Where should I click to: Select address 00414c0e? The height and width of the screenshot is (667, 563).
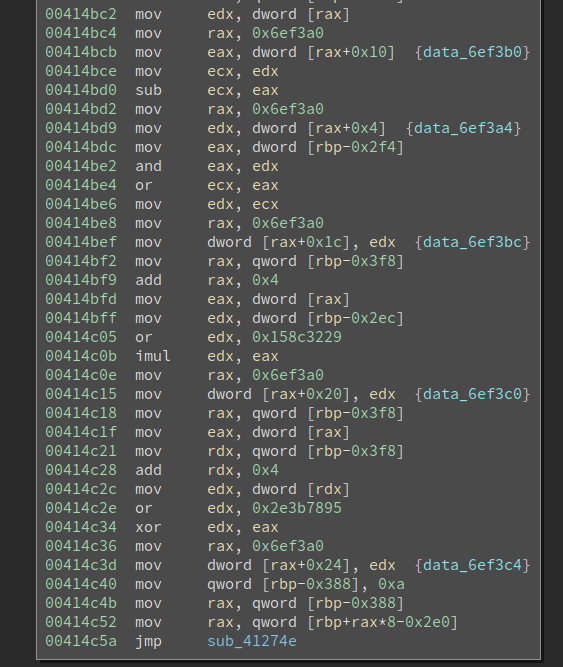tap(81, 375)
